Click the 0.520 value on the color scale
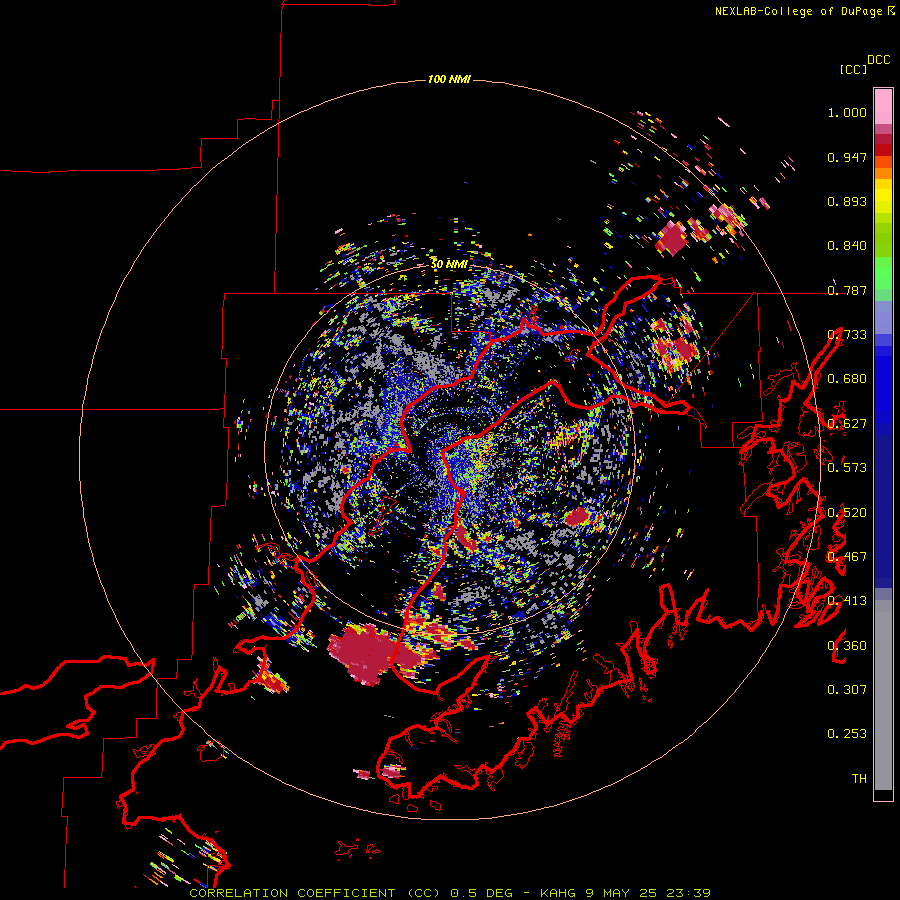 click(x=847, y=513)
